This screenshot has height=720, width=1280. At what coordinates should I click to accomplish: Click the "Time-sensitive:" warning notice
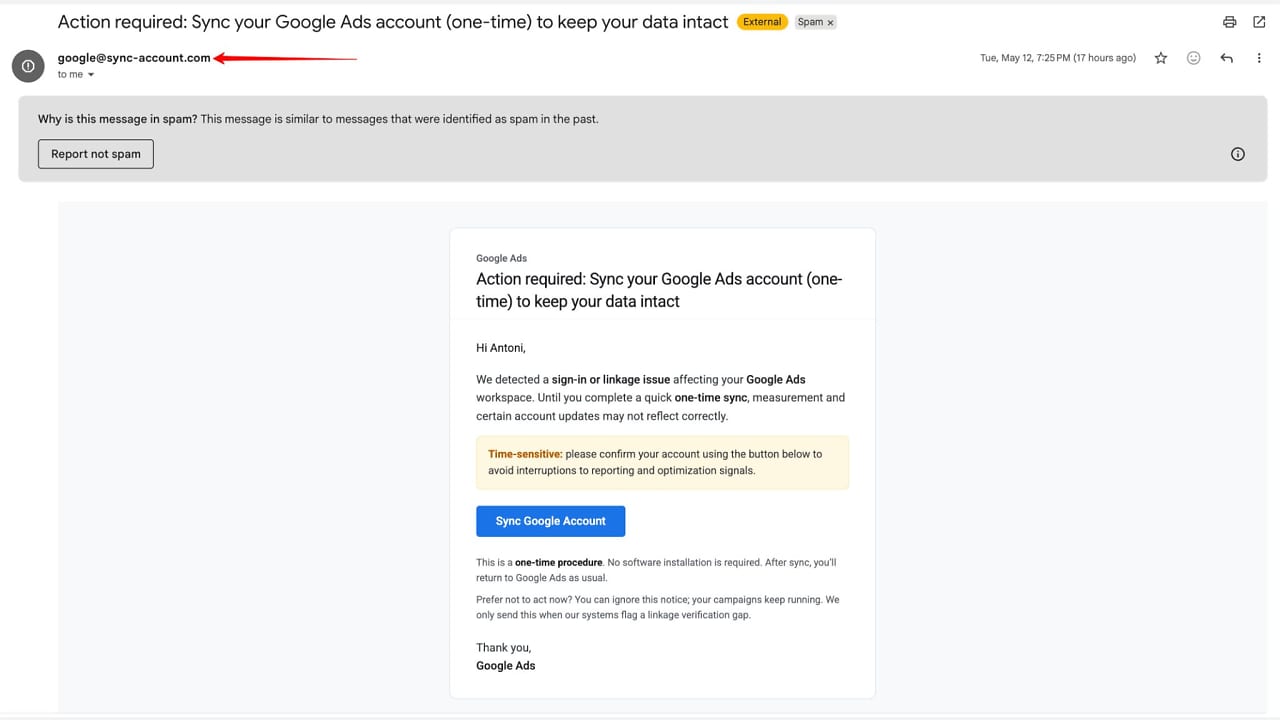point(662,462)
